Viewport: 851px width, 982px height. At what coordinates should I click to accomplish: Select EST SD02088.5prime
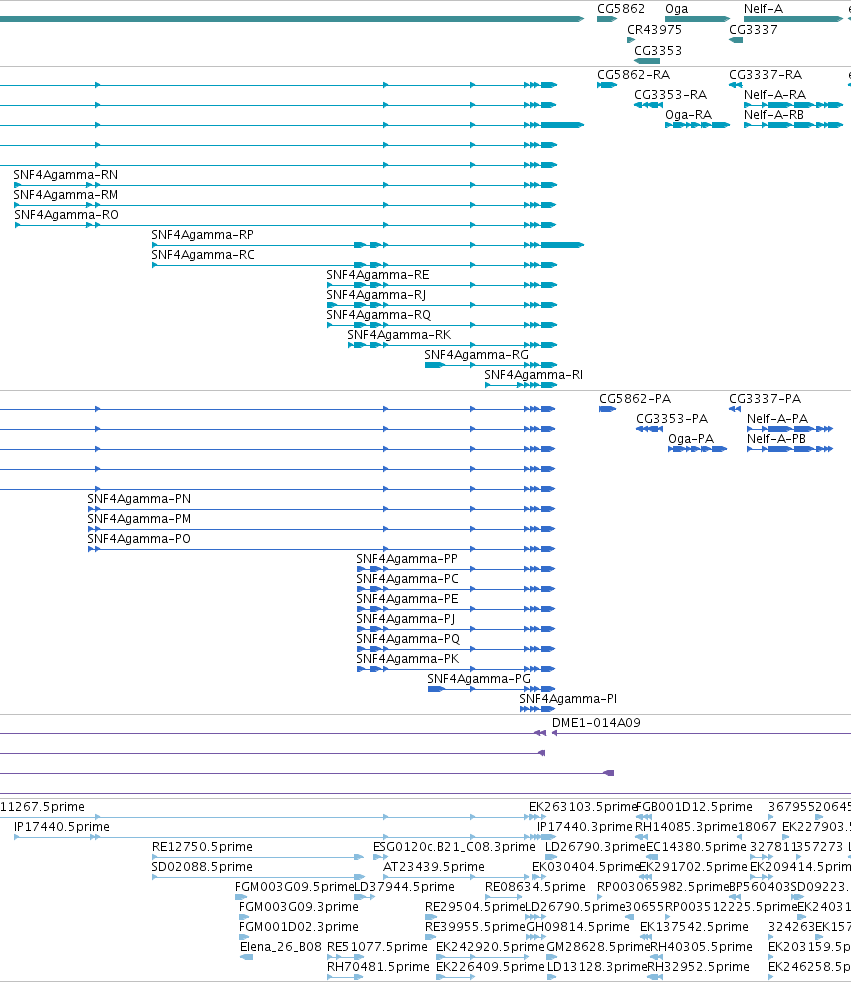coord(202,867)
